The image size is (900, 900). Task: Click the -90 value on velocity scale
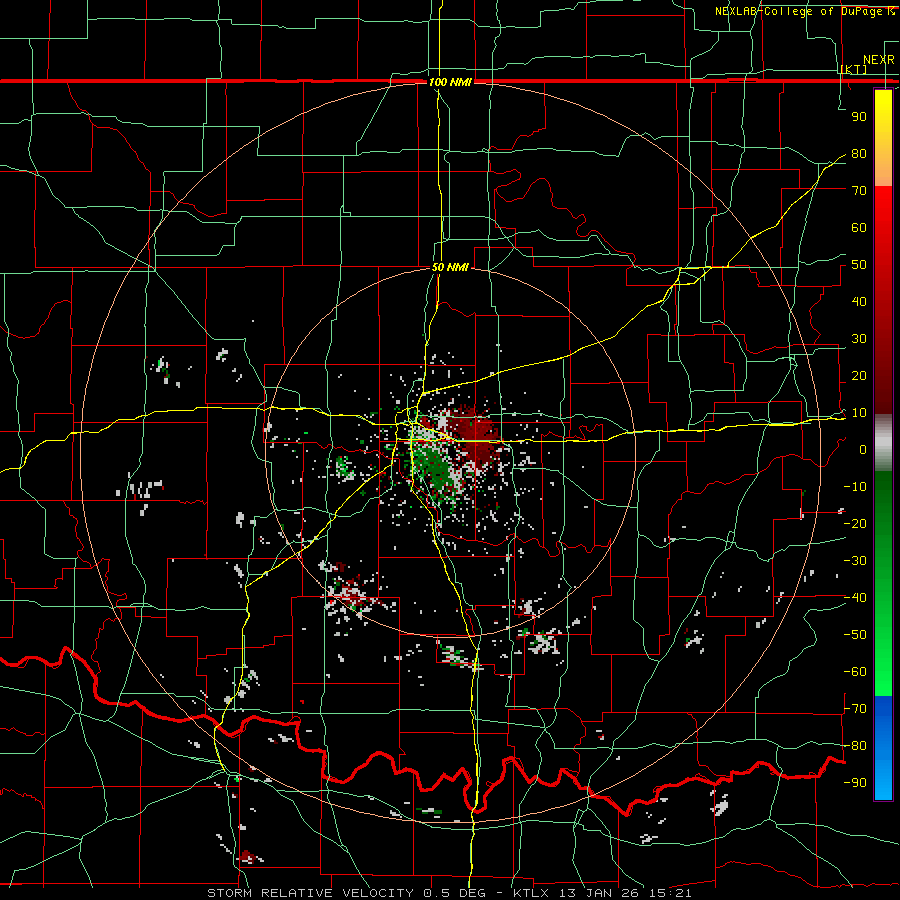pos(855,783)
